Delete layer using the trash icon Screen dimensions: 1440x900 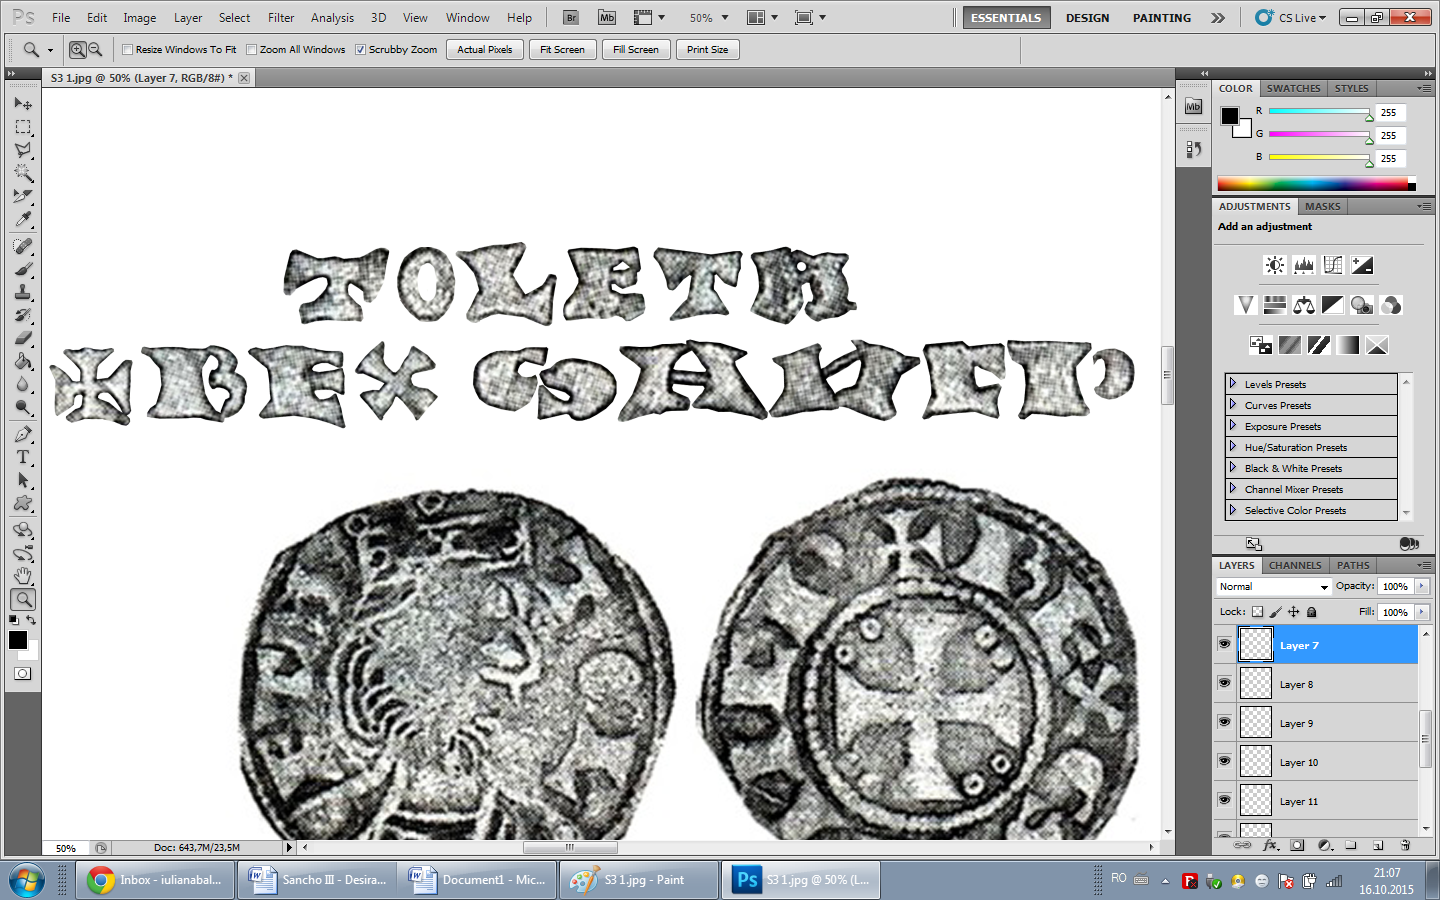(1405, 845)
